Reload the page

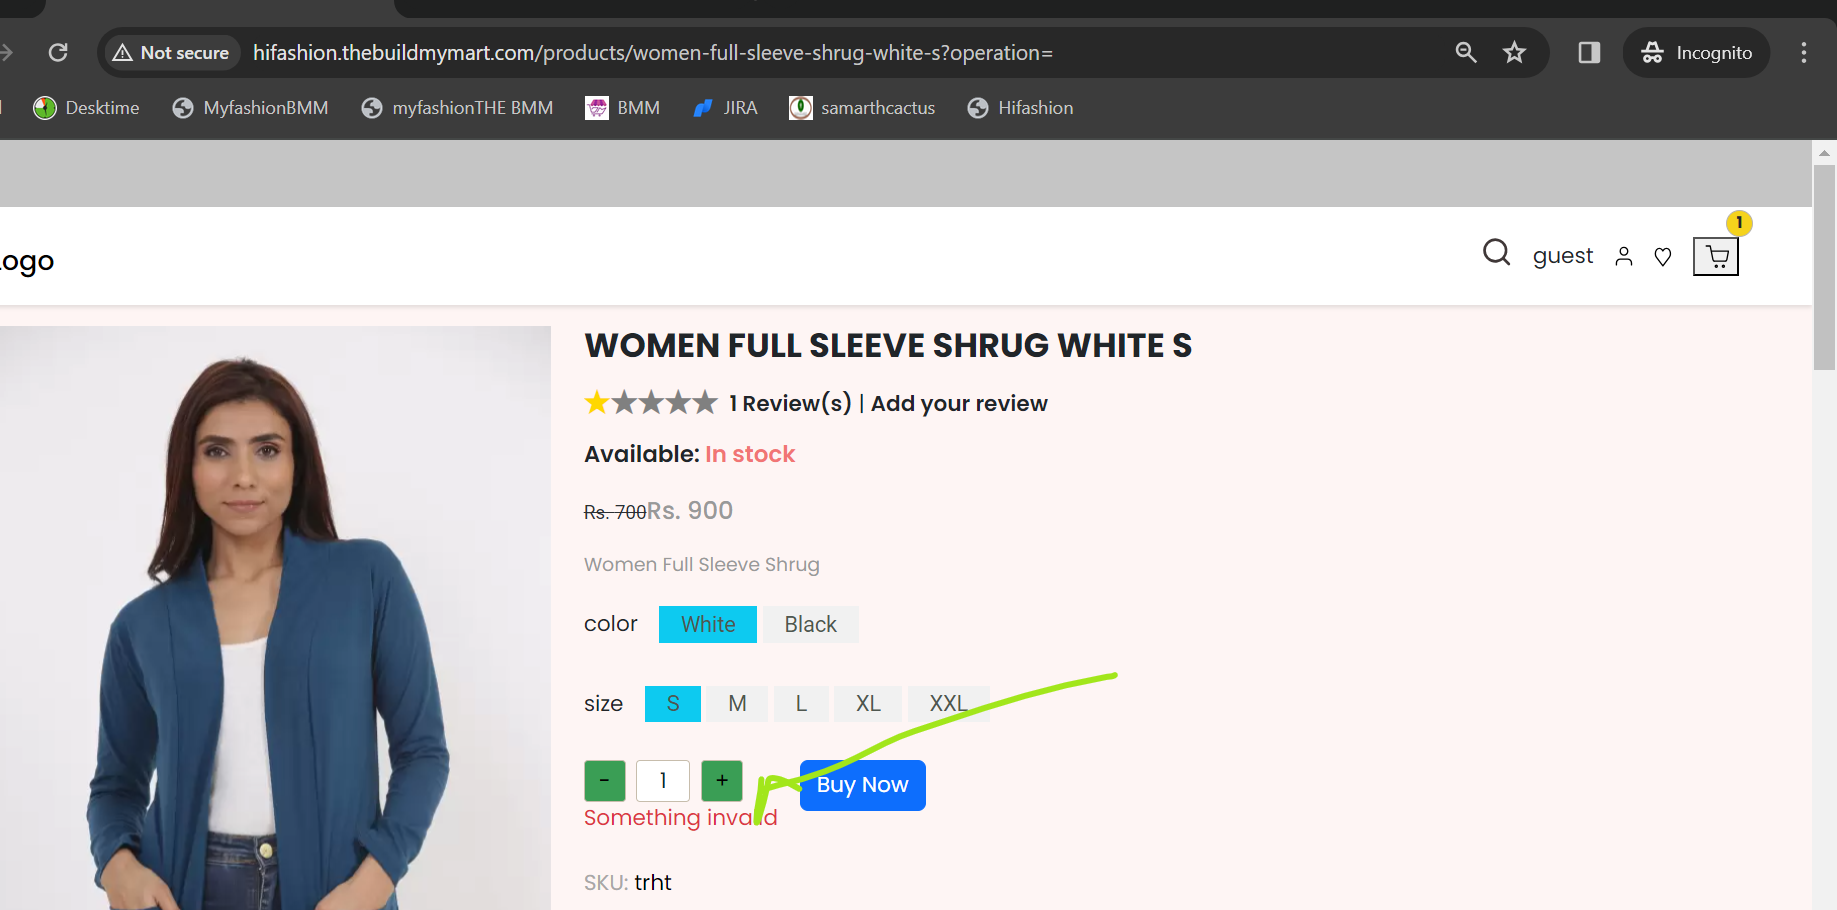tap(58, 53)
